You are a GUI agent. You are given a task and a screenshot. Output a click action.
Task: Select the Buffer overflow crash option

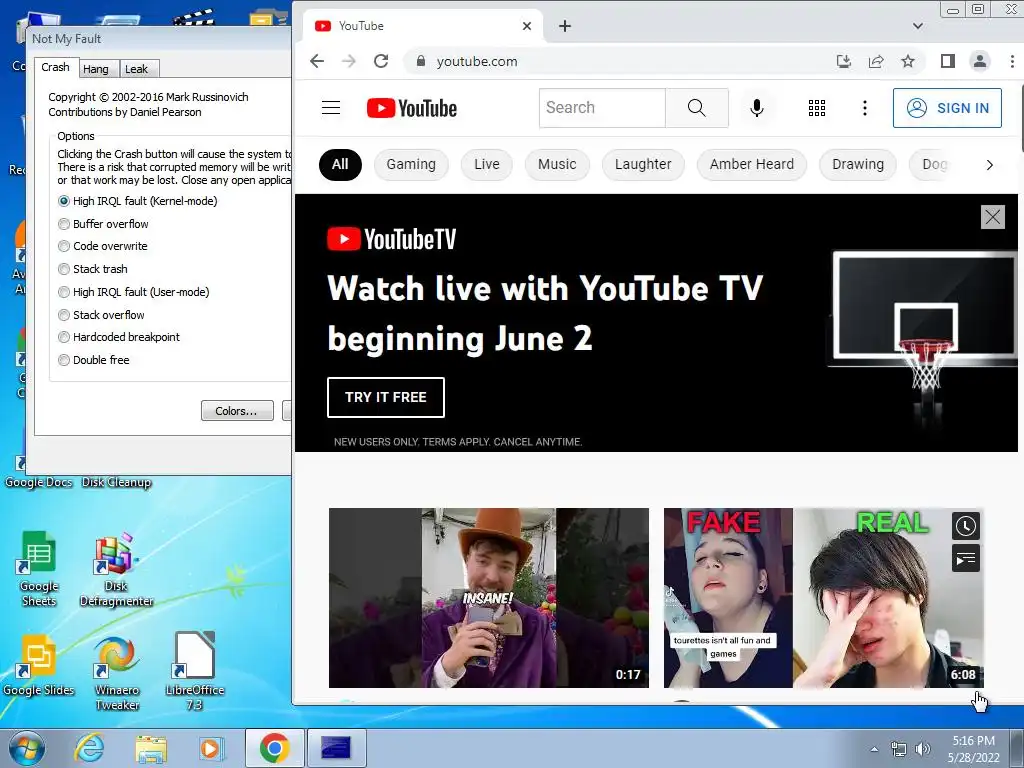[103, 224]
